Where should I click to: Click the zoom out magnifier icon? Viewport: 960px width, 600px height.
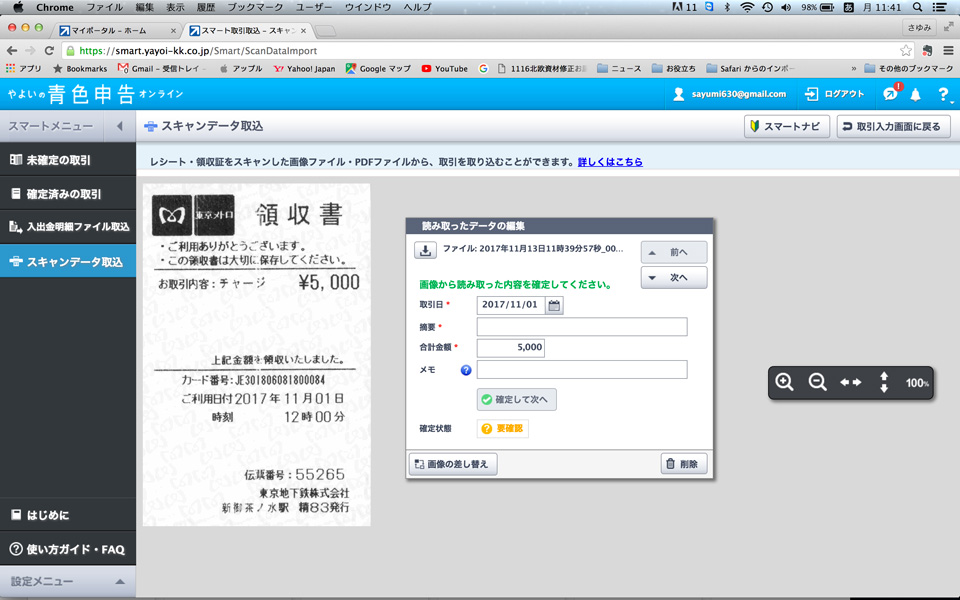[x=817, y=382]
